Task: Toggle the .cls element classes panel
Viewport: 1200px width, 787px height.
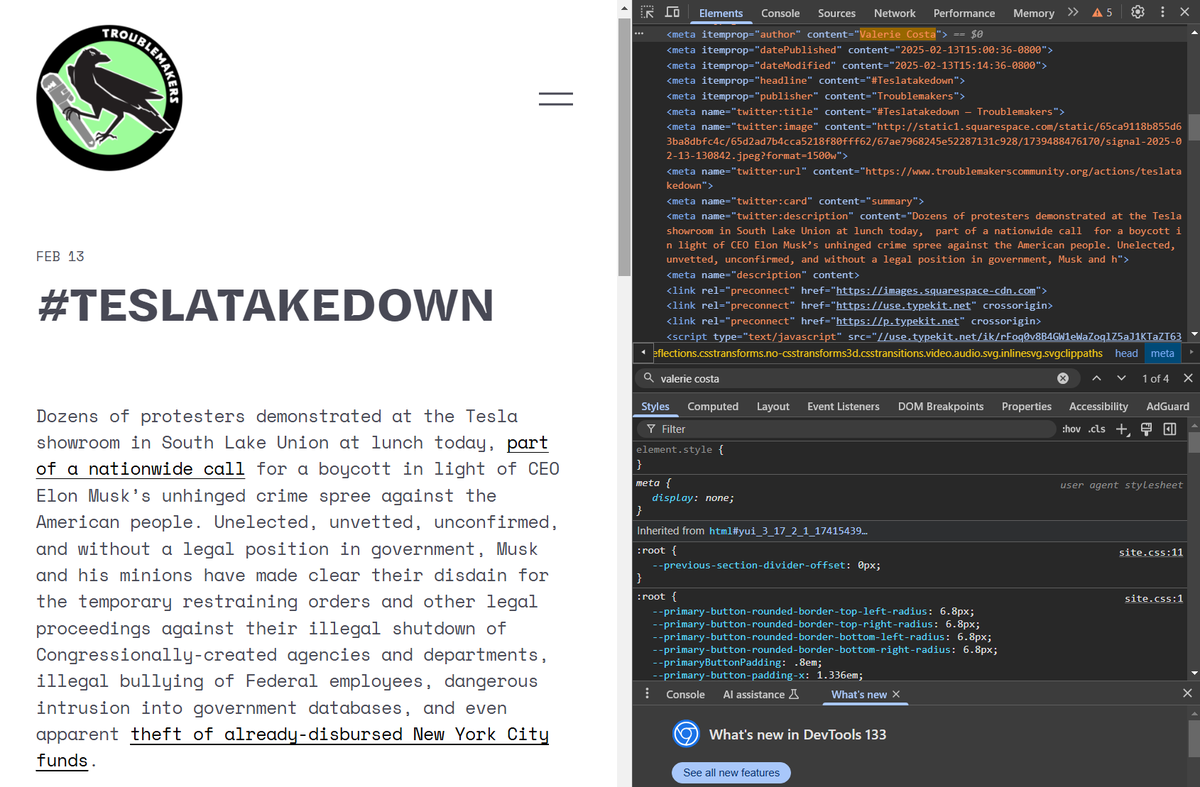Action: point(1097,429)
